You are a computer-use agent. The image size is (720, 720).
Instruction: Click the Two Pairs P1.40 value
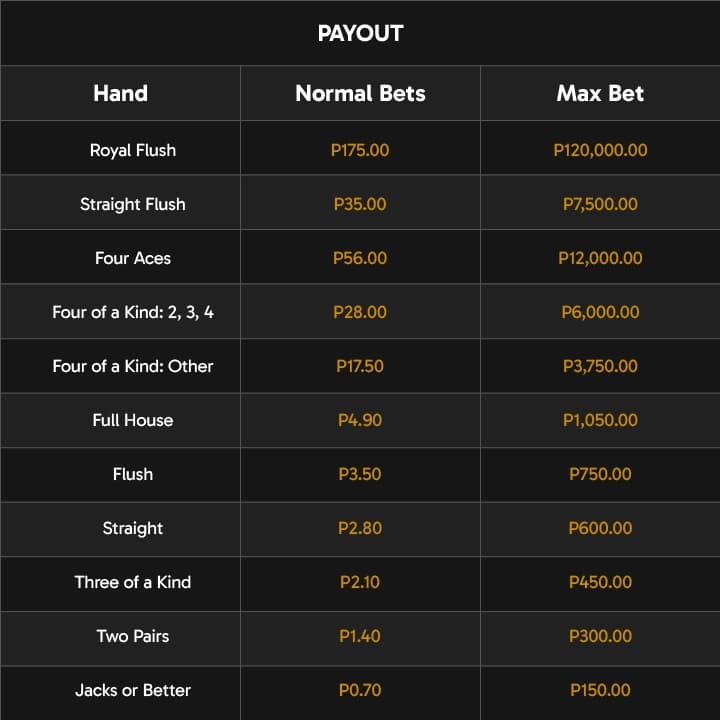(360, 636)
